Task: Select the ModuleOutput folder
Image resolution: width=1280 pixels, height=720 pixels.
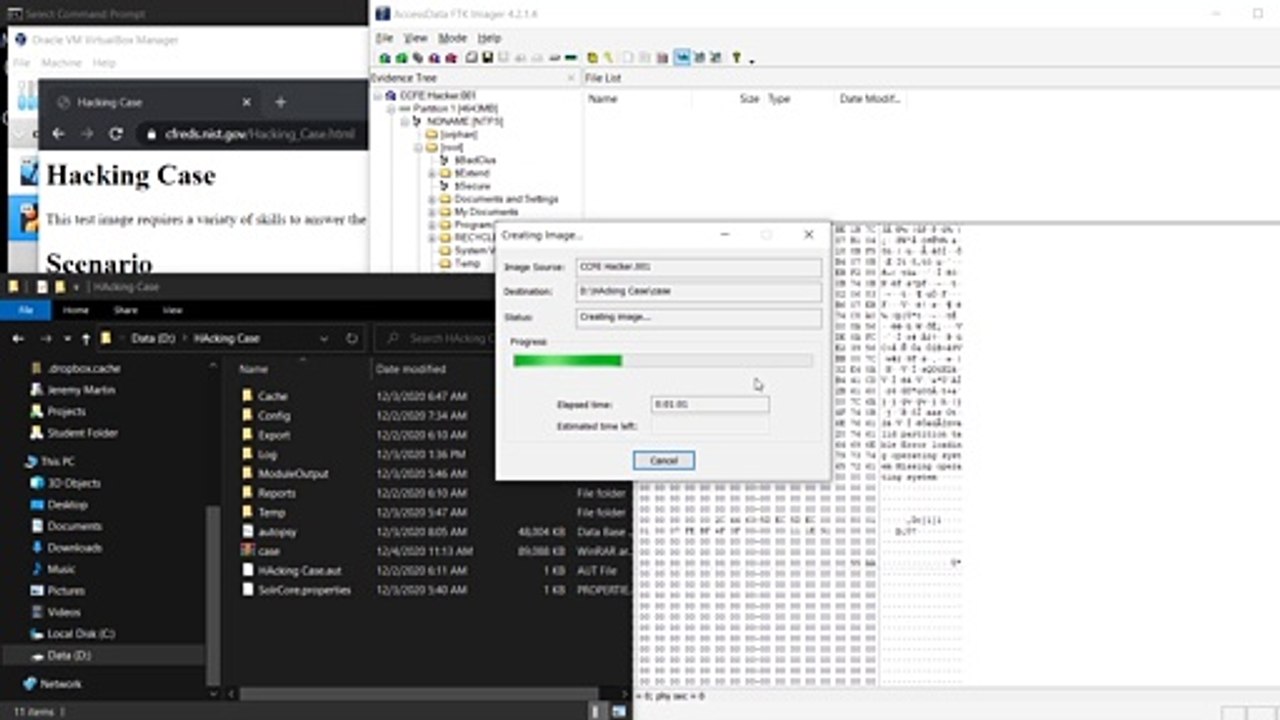Action: click(292, 474)
